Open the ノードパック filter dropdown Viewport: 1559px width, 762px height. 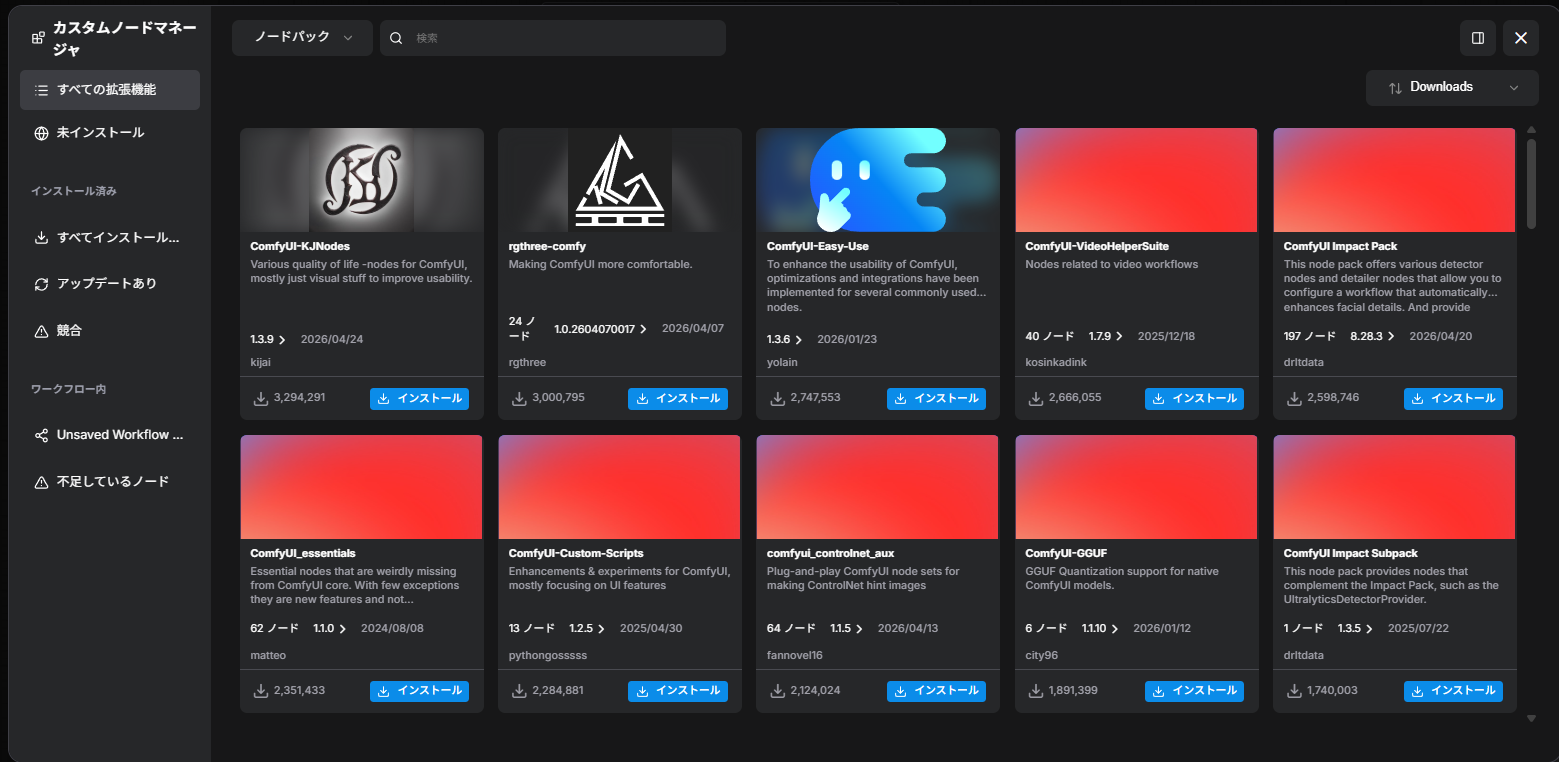tap(302, 38)
